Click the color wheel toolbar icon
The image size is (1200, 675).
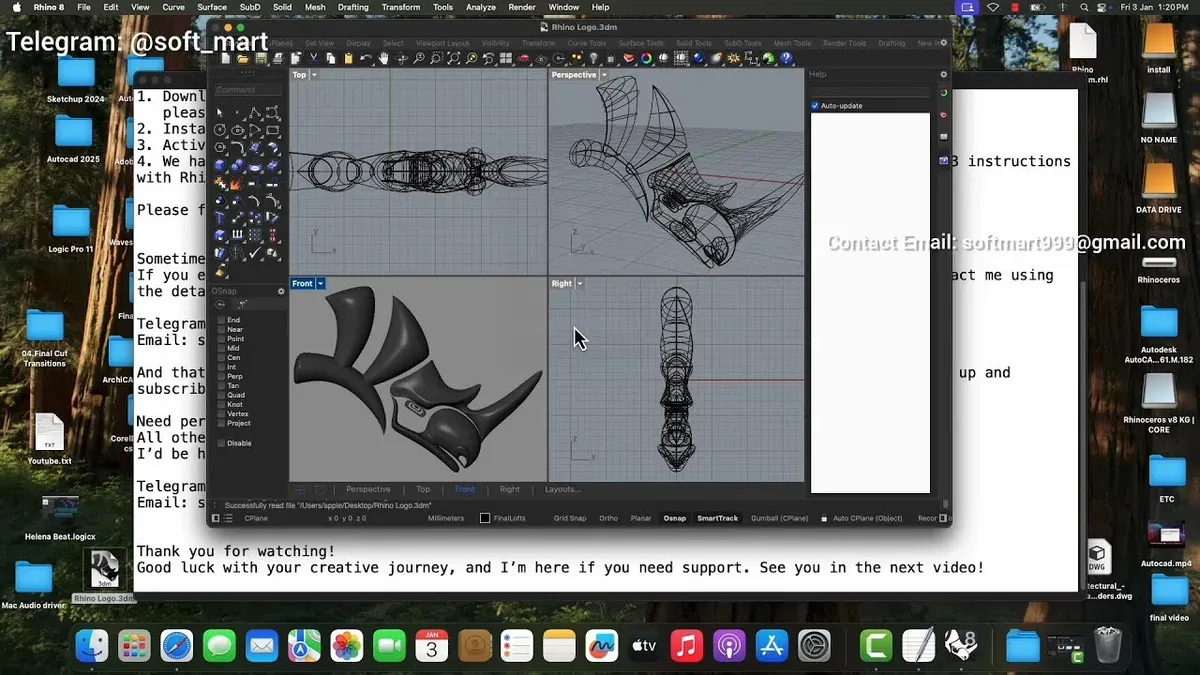pos(647,59)
